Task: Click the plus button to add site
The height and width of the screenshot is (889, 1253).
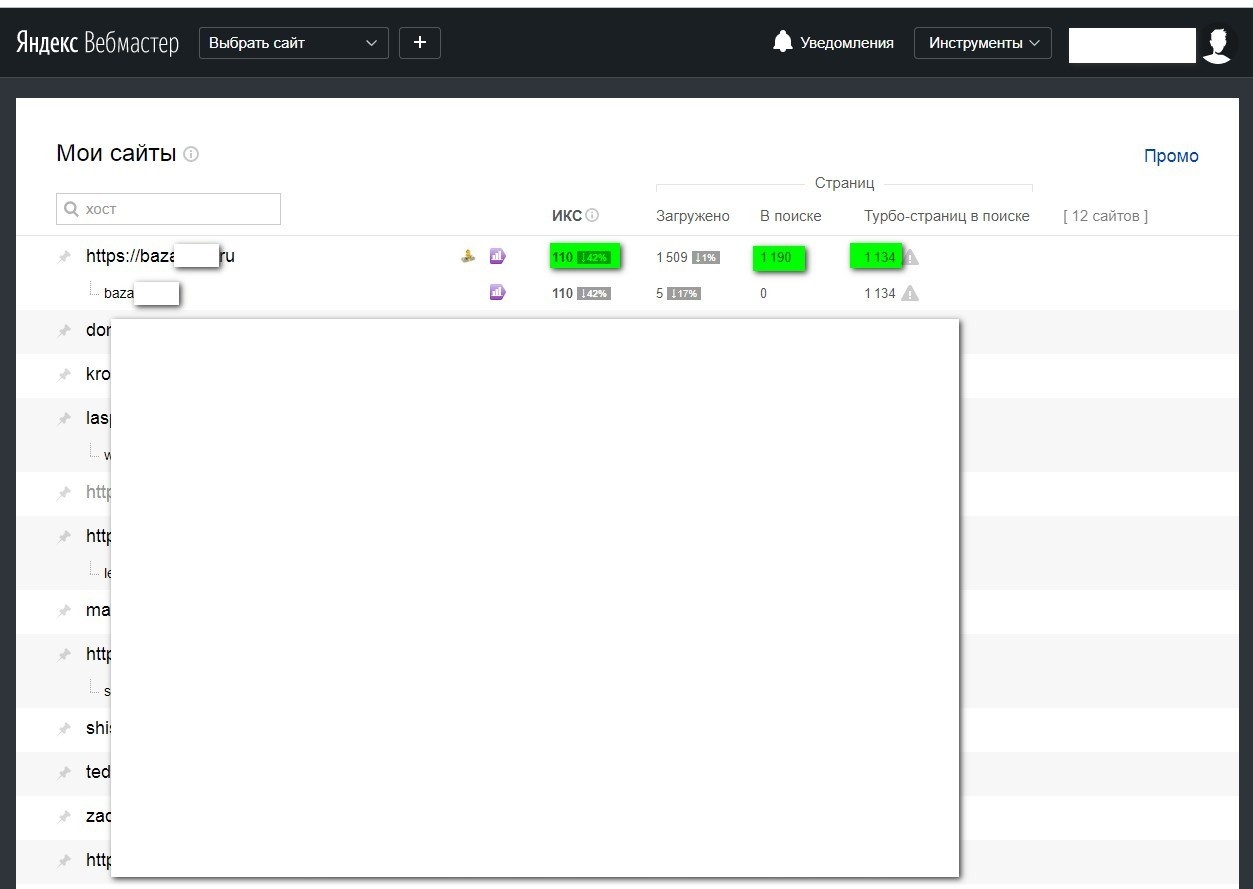Action: [x=420, y=43]
